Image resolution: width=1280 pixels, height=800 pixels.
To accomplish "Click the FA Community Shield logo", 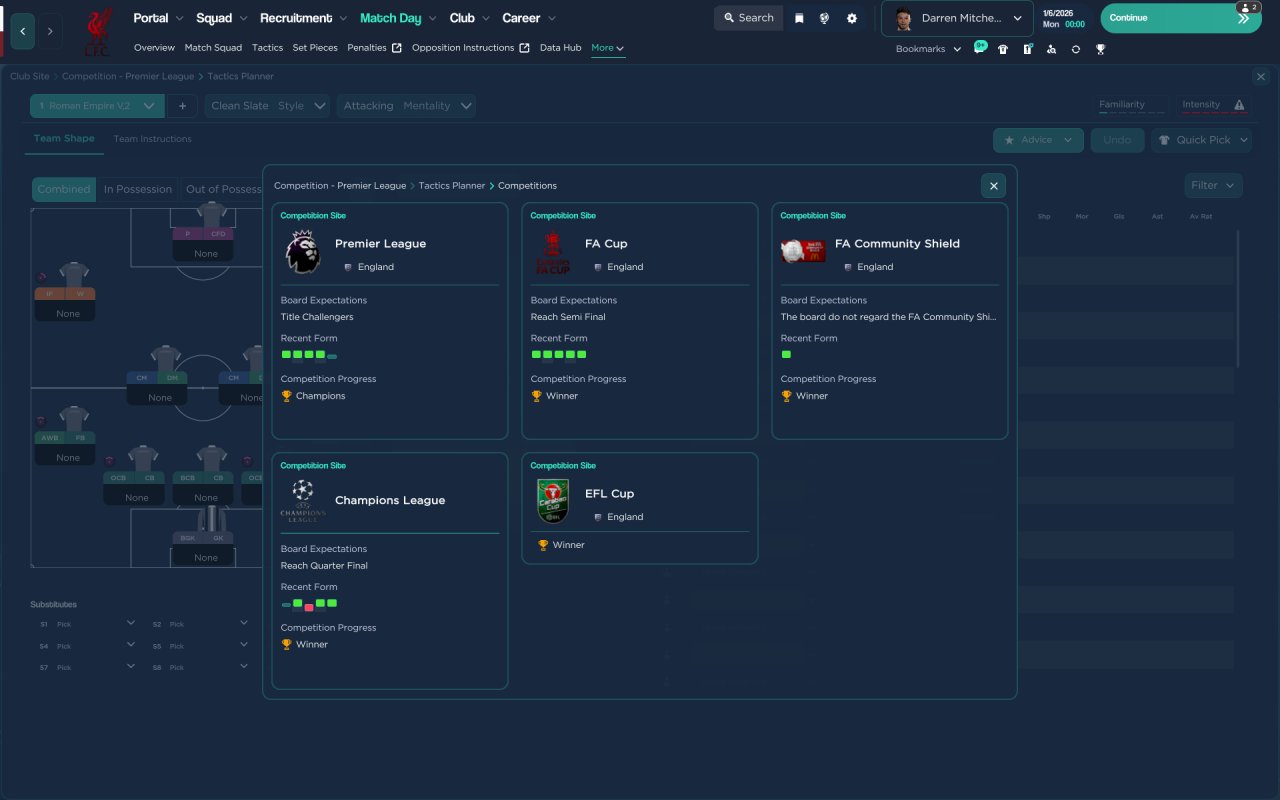I will coord(803,251).
